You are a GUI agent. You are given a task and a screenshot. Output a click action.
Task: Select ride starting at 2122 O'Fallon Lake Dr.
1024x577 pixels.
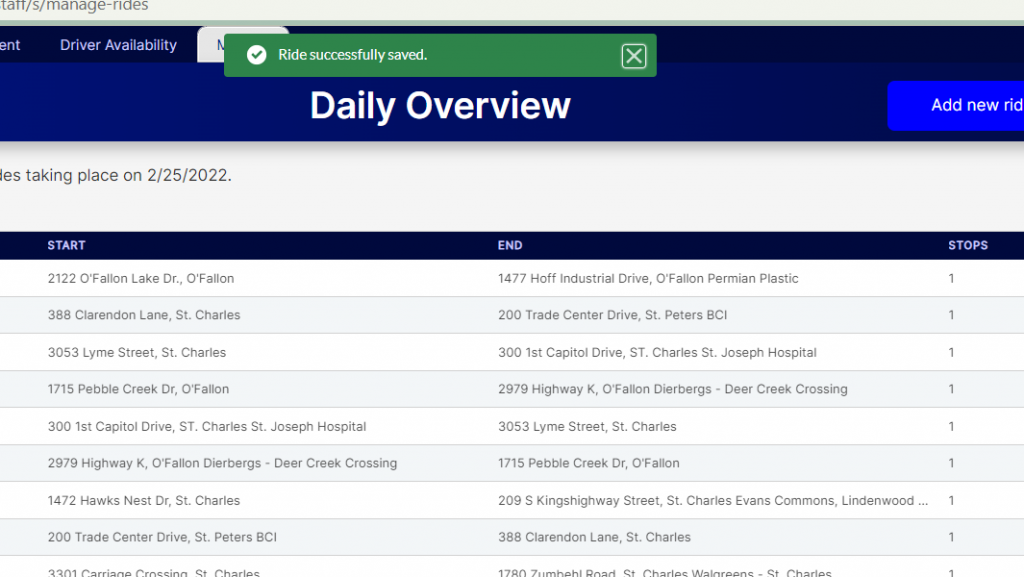click(x=141, y=278)
